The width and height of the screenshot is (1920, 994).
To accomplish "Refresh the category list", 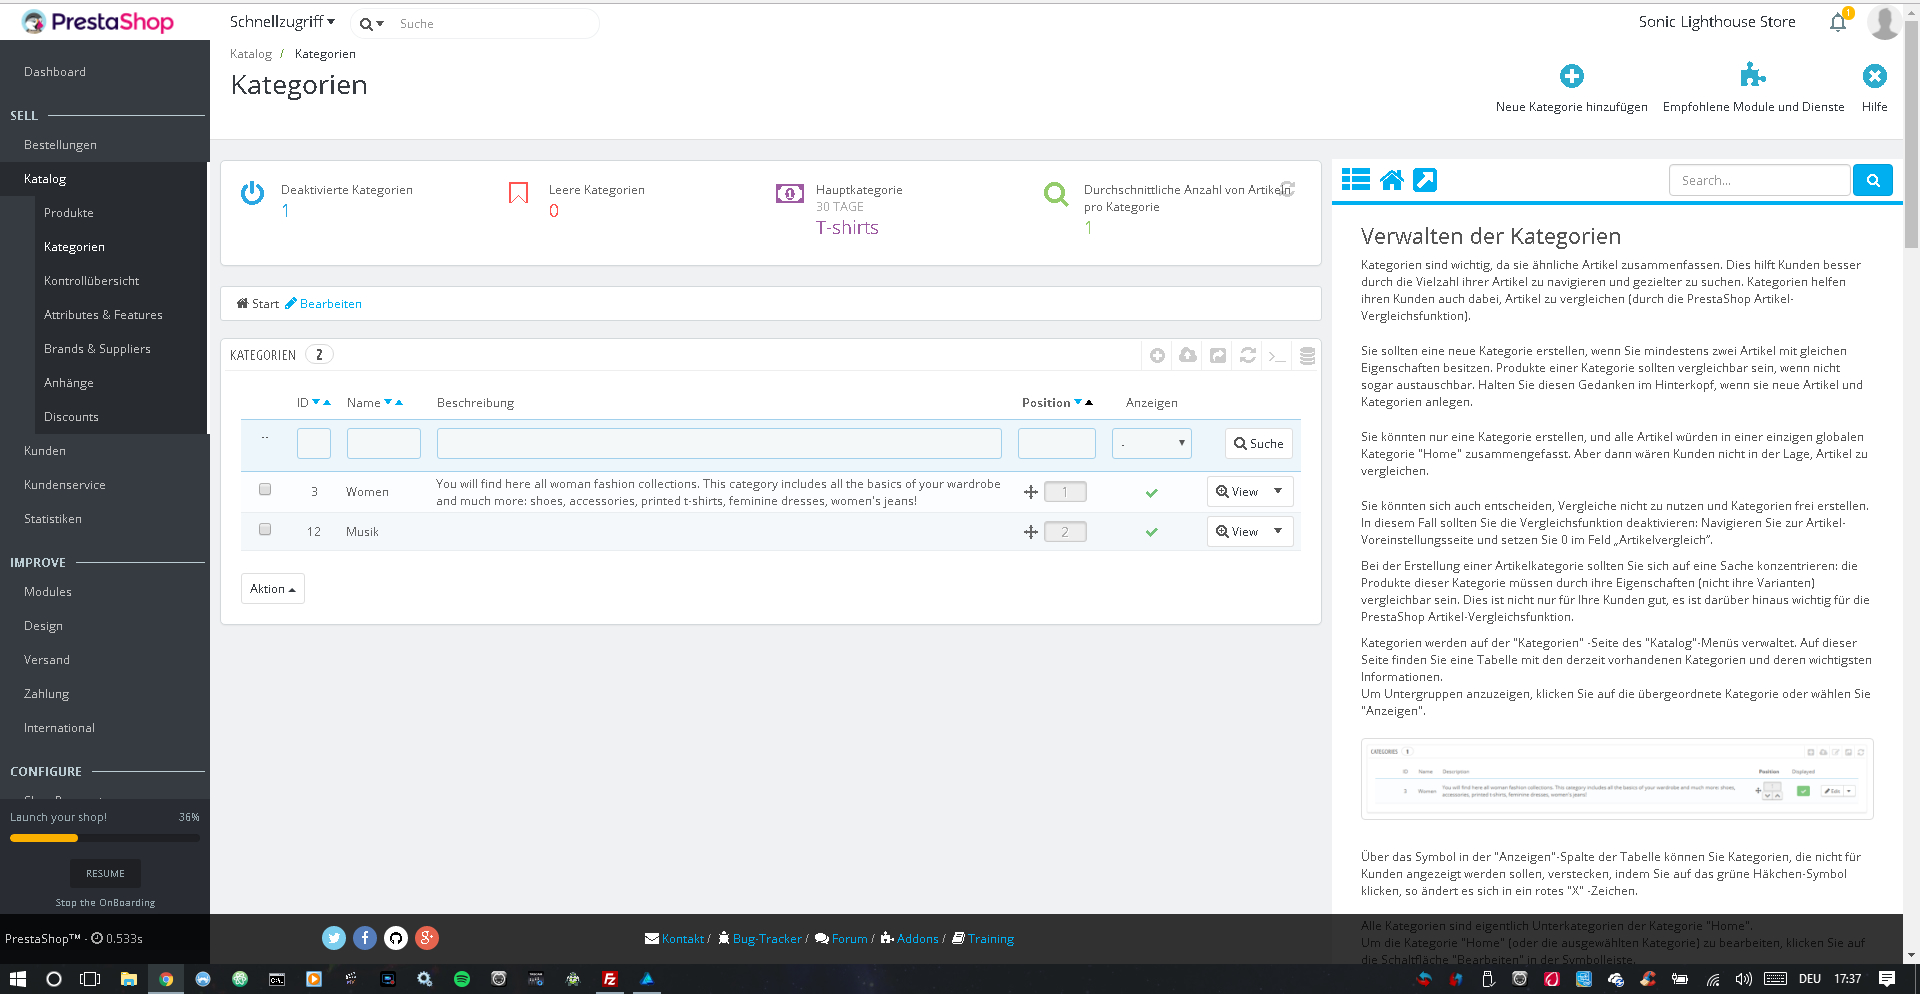I will (1247, 355).
